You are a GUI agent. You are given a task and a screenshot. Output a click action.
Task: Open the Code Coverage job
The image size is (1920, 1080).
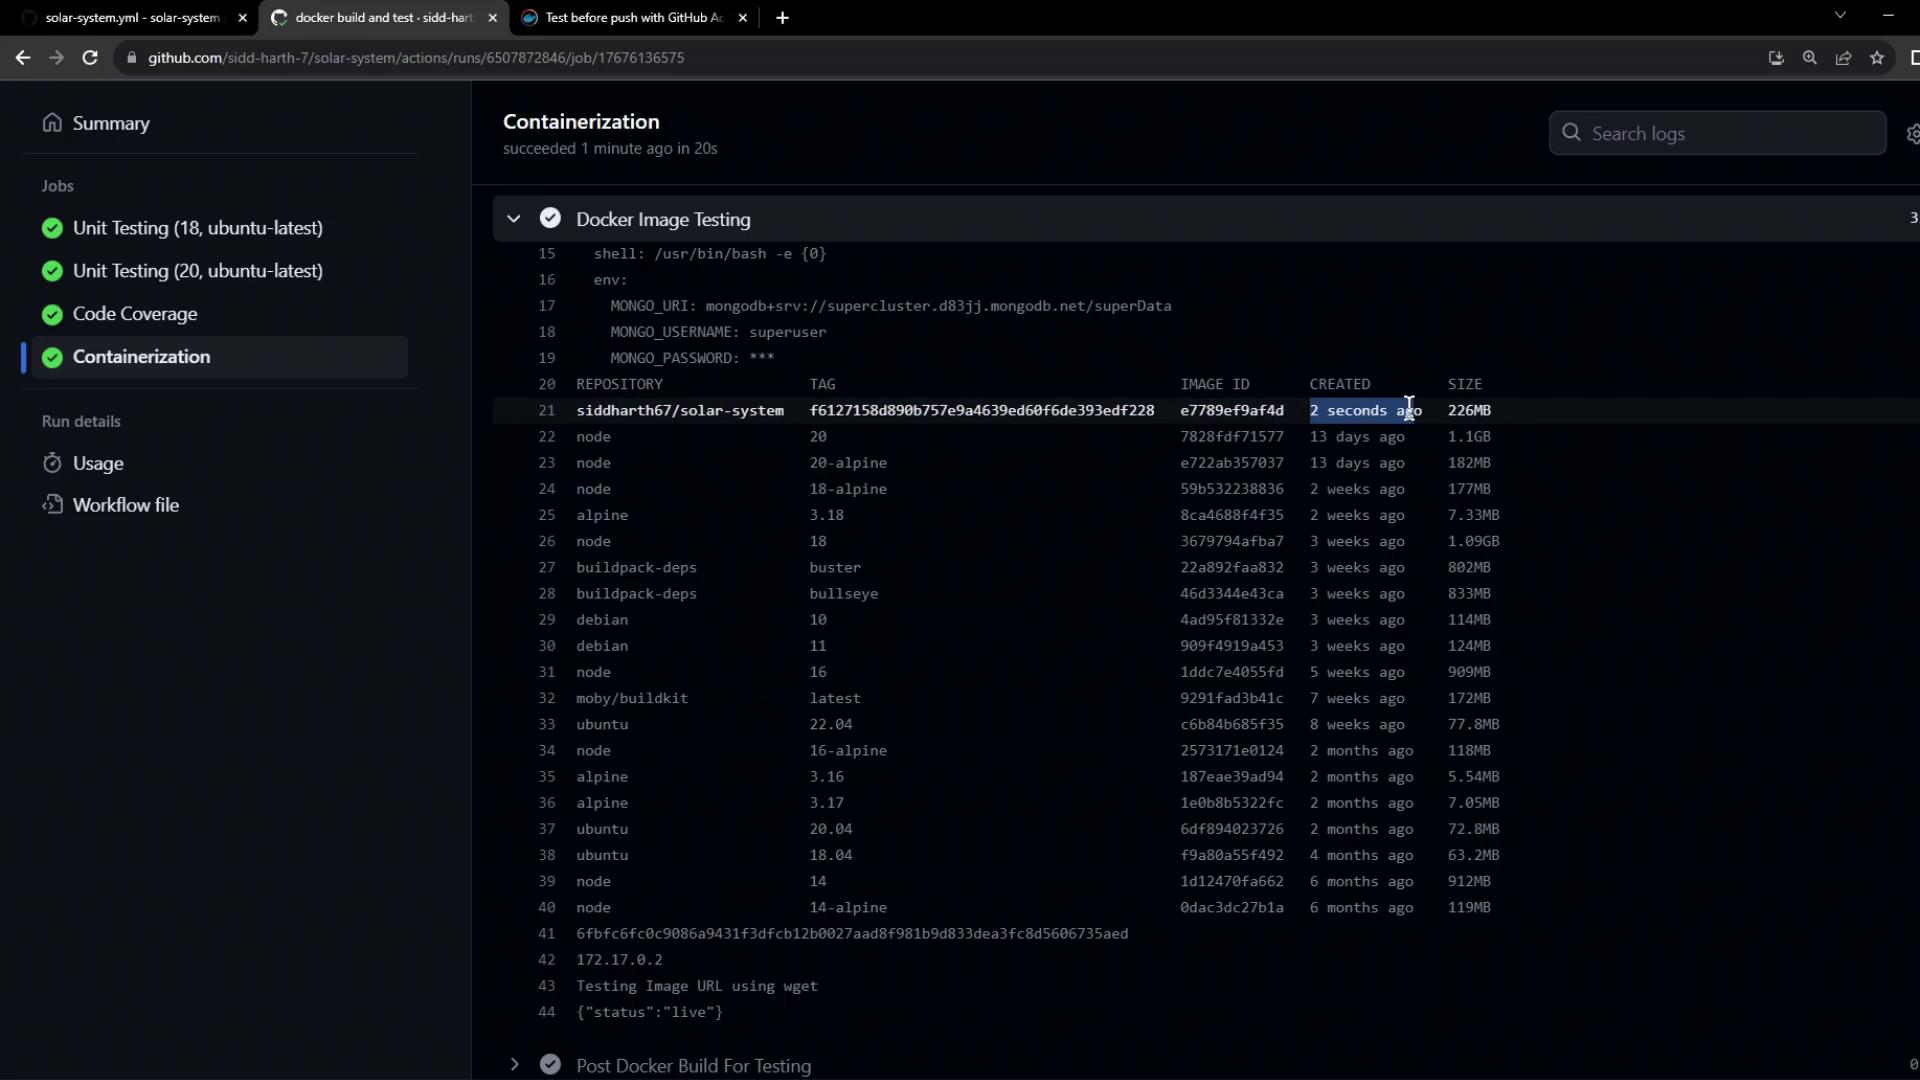tap(135, 314)
